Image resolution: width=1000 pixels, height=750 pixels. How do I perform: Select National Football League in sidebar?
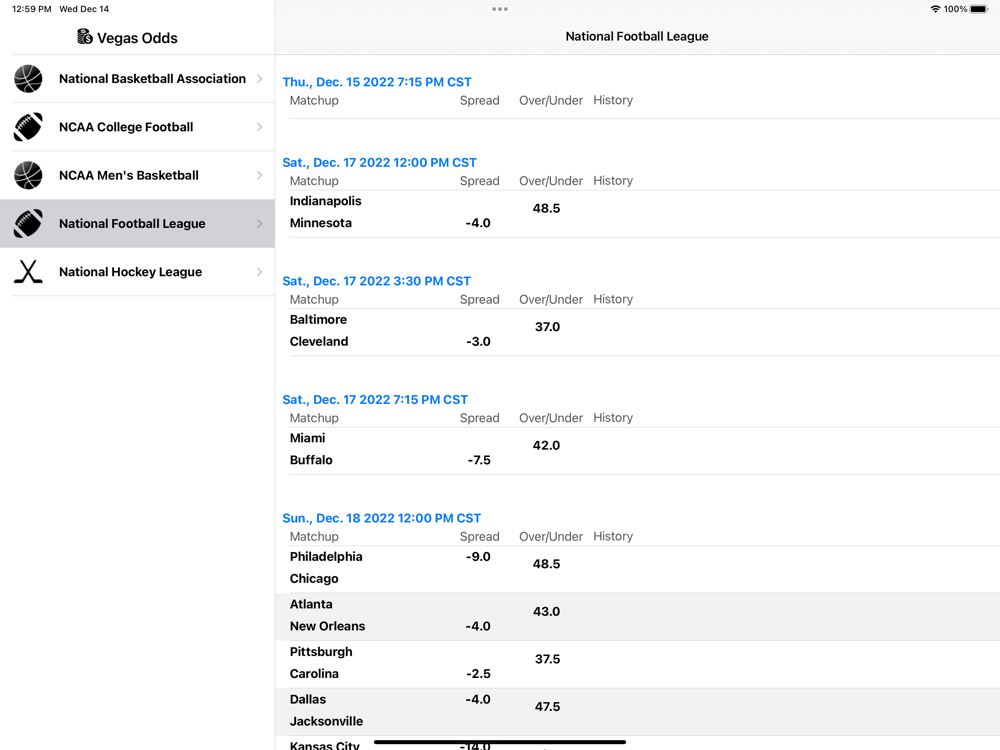click(x=137, y=223)
